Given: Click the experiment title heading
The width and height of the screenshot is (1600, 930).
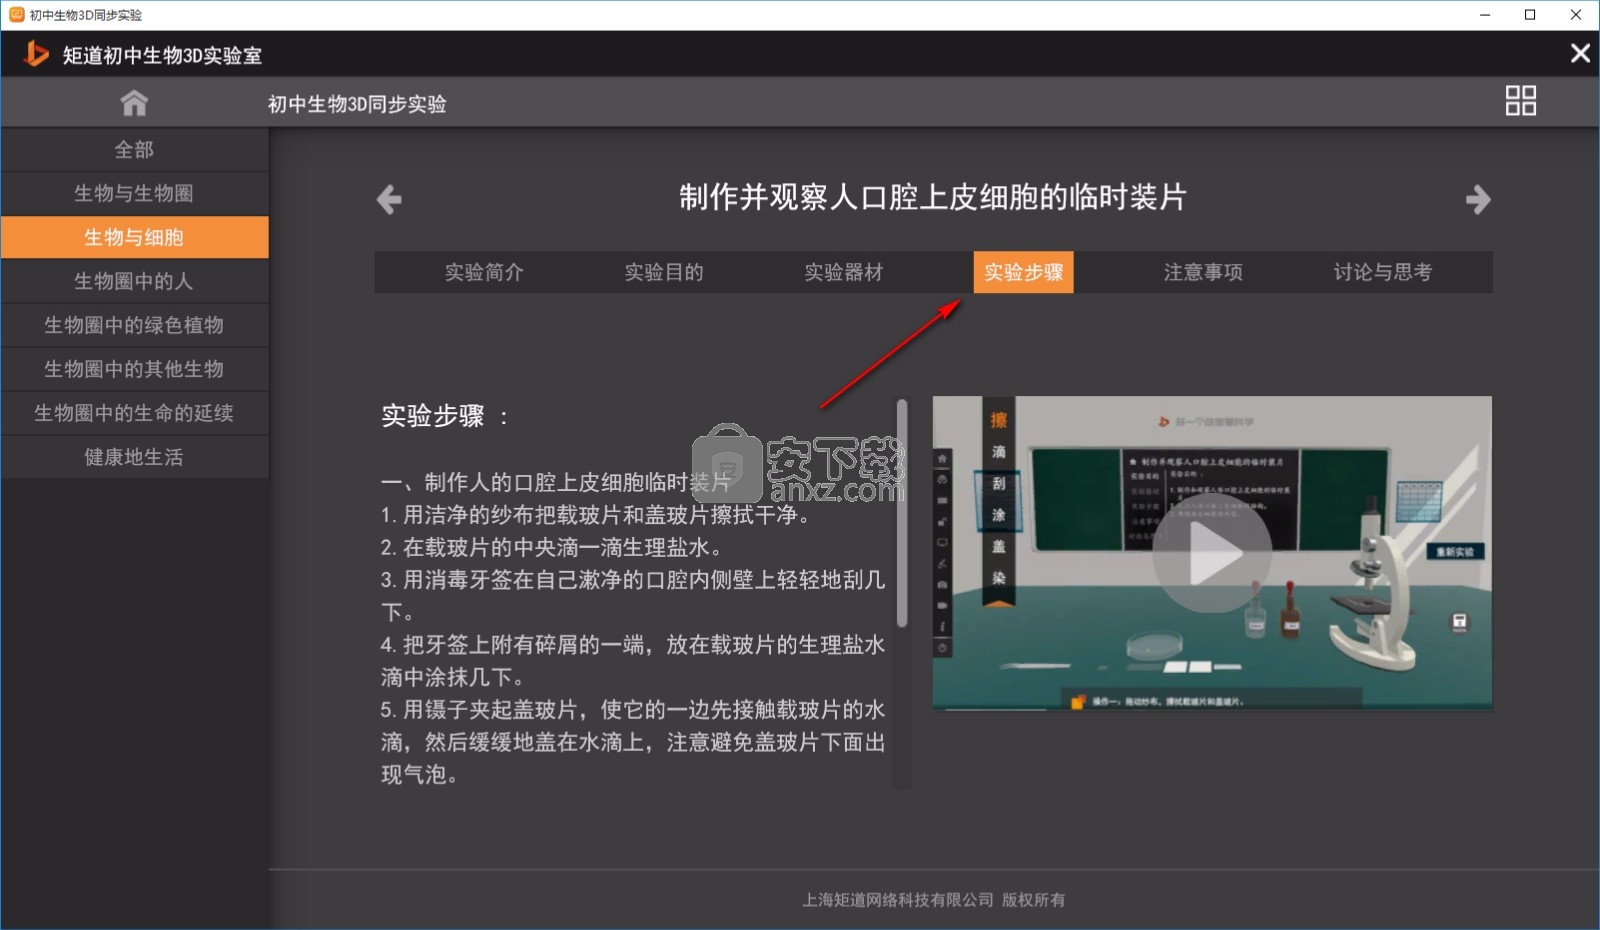Looking at the screenshot, I should point(933,197).
